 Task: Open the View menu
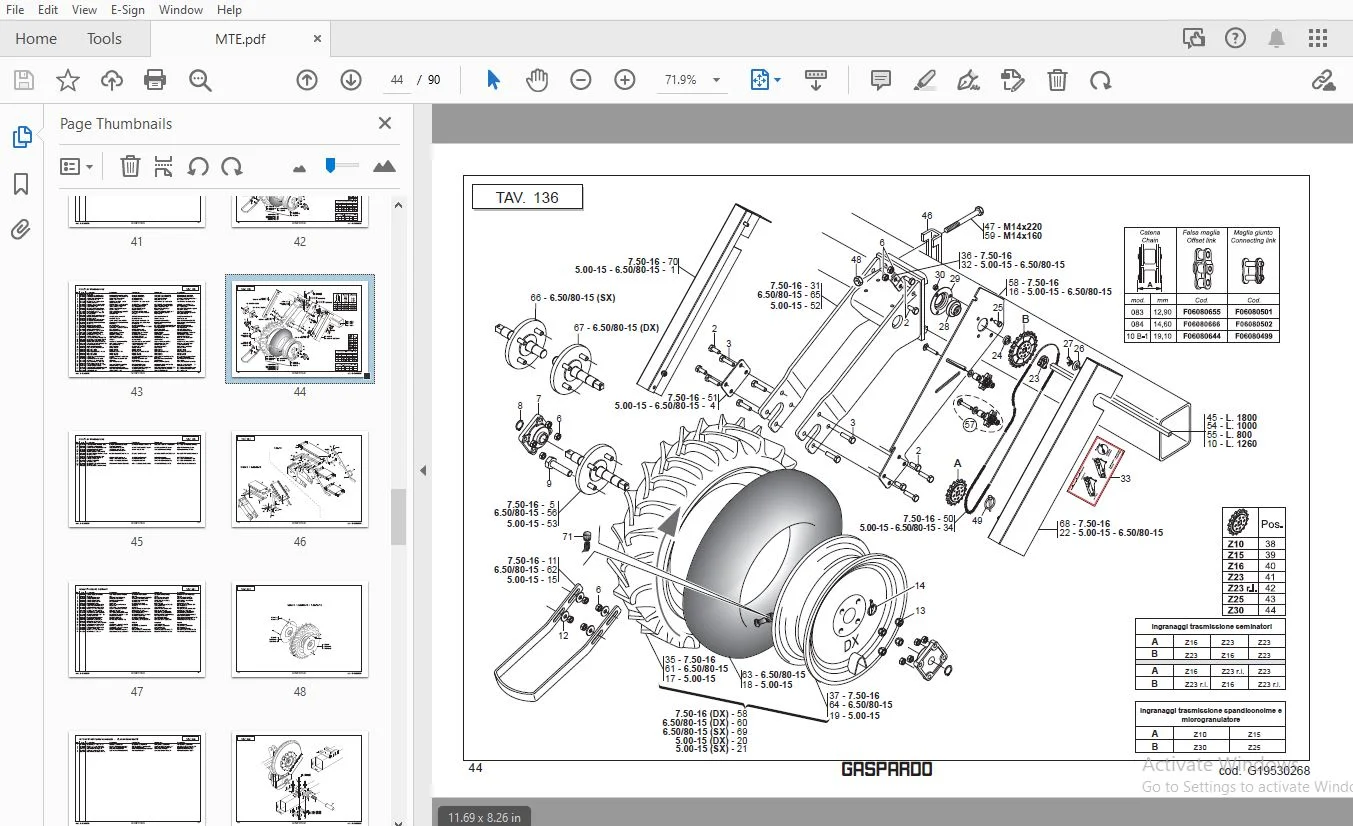[x=85, y=10]
